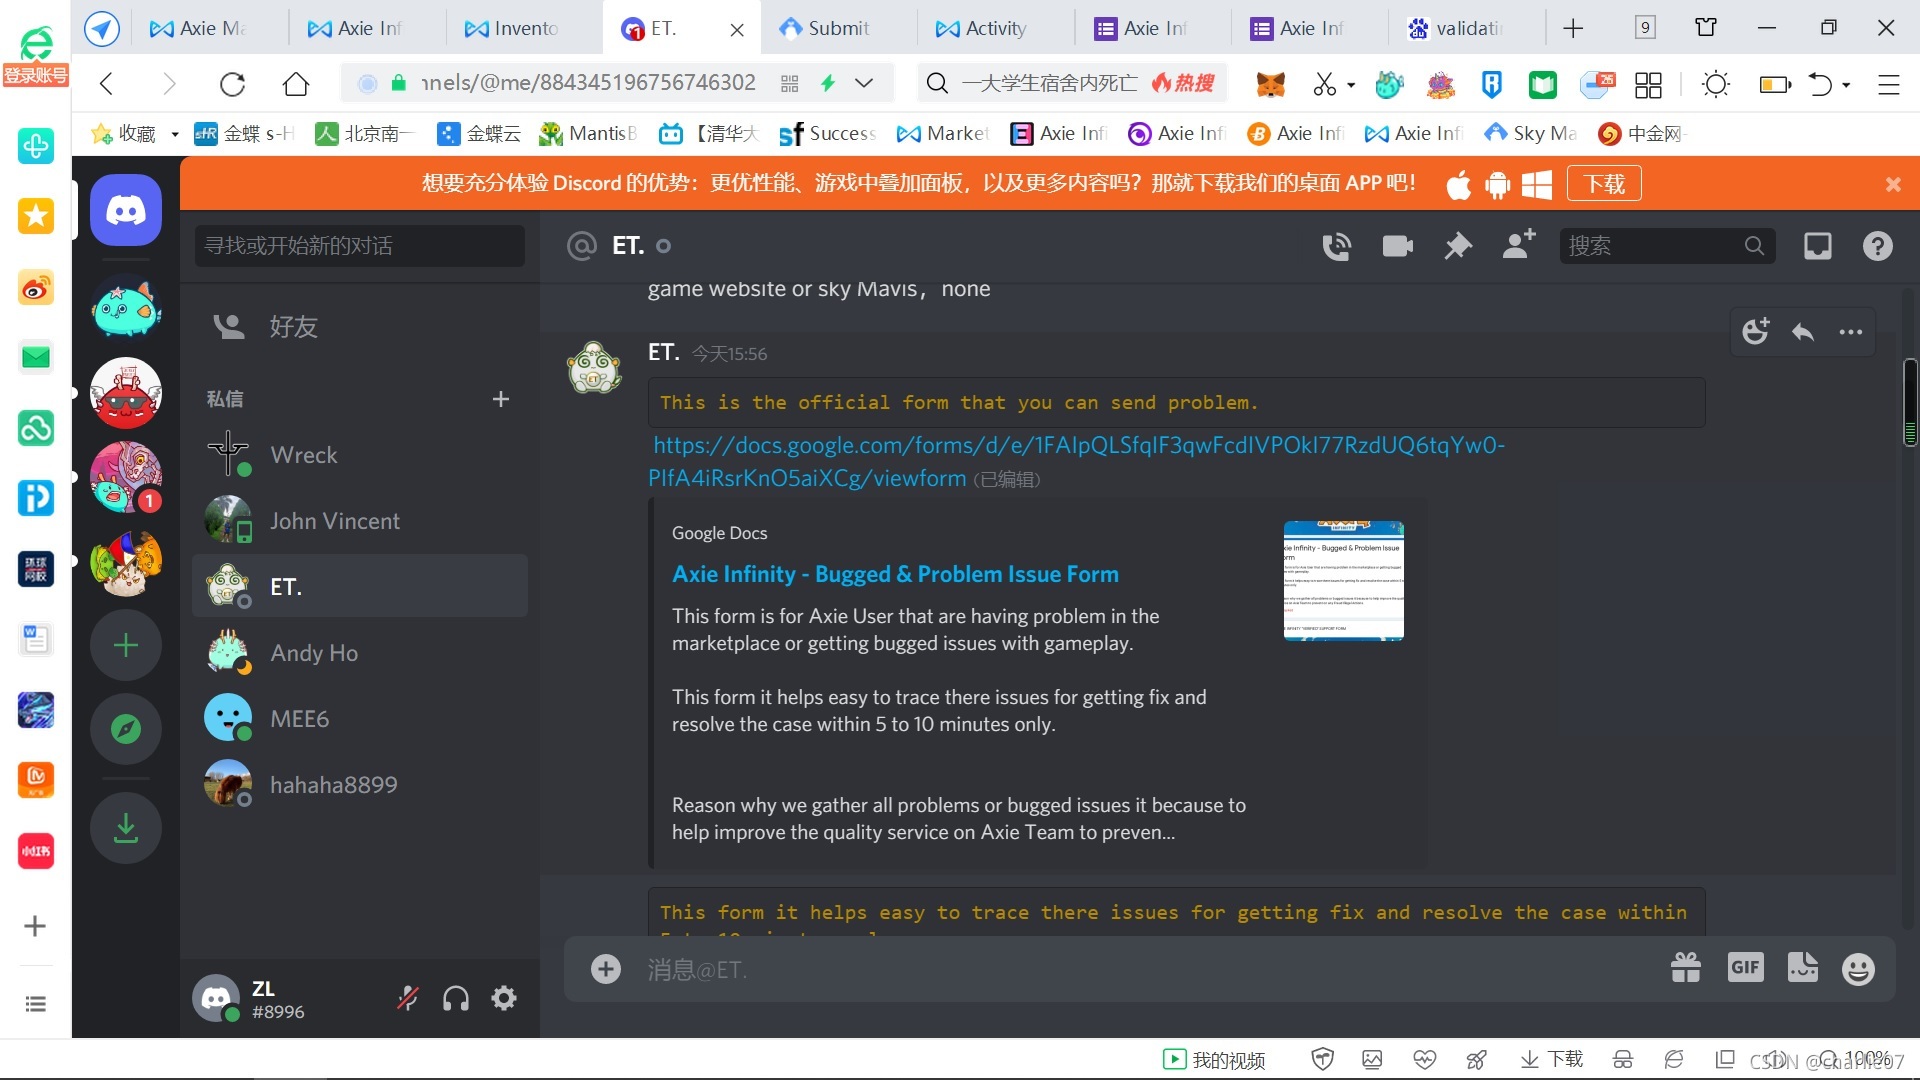Open Andy Ho direct message
1920x1080 pixels.
[x=360, y=653]
